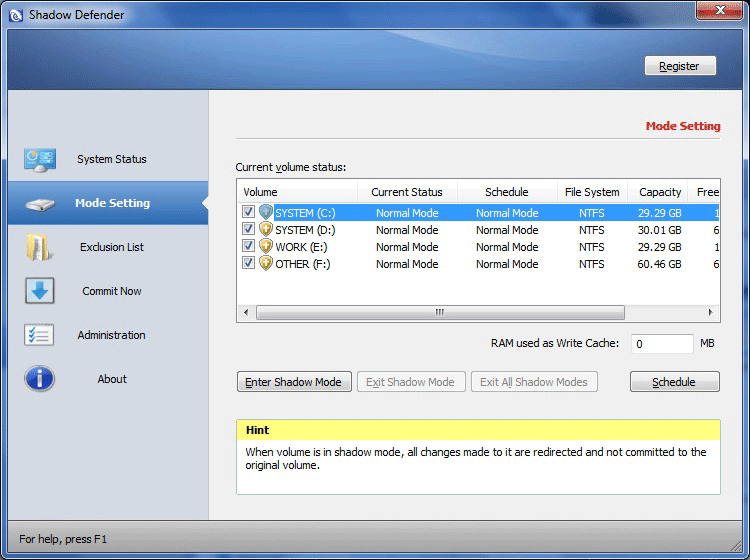Open the Schedule button
The width and height of the screenshot is (750, 560).
(674, 382)
